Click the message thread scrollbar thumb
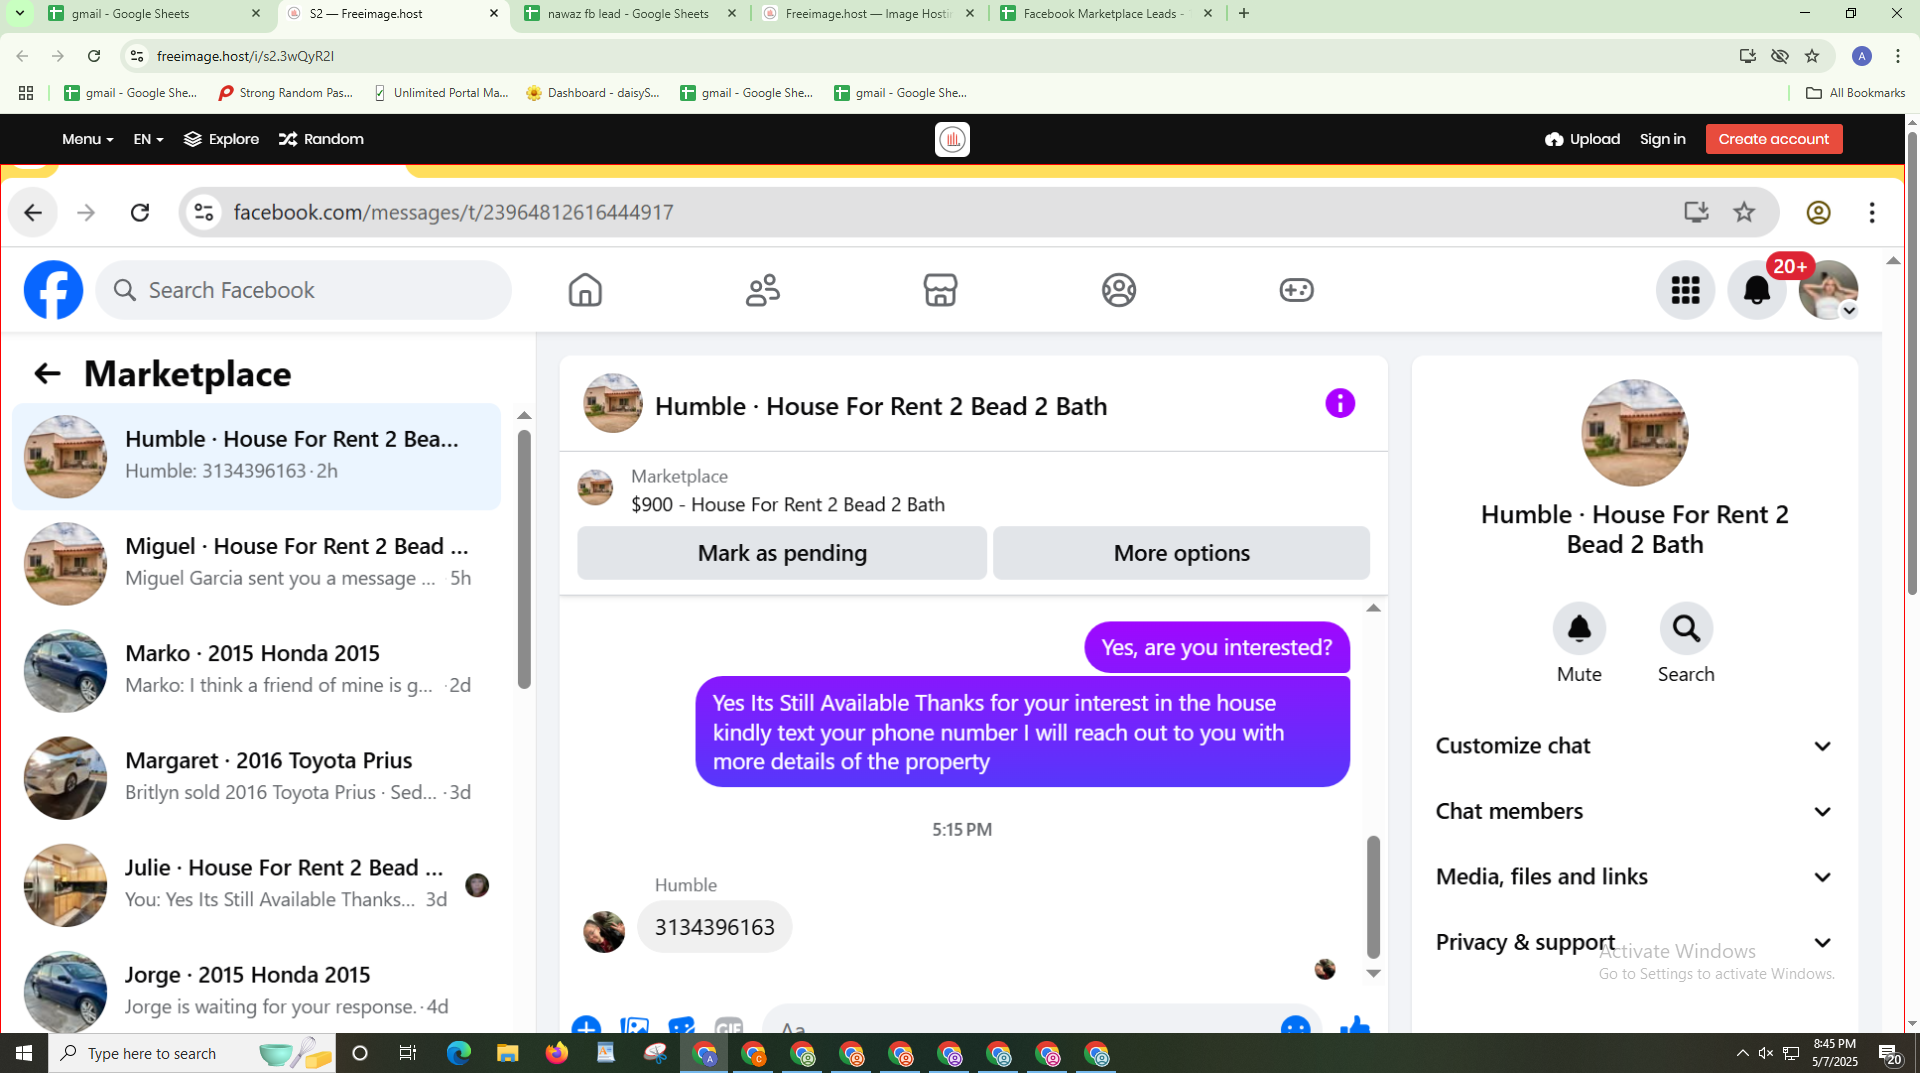This screenshot has height=1073, width=1920. [x=1373, y=897]
